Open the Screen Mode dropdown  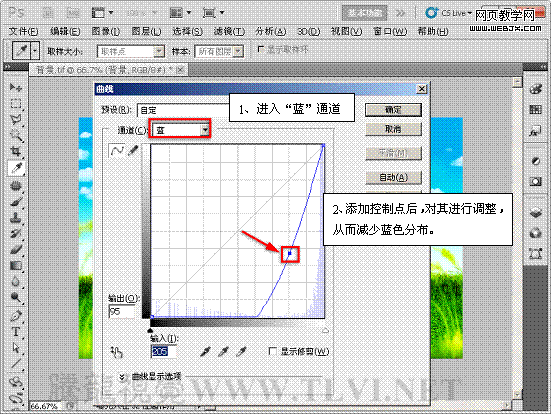[214, 13]
